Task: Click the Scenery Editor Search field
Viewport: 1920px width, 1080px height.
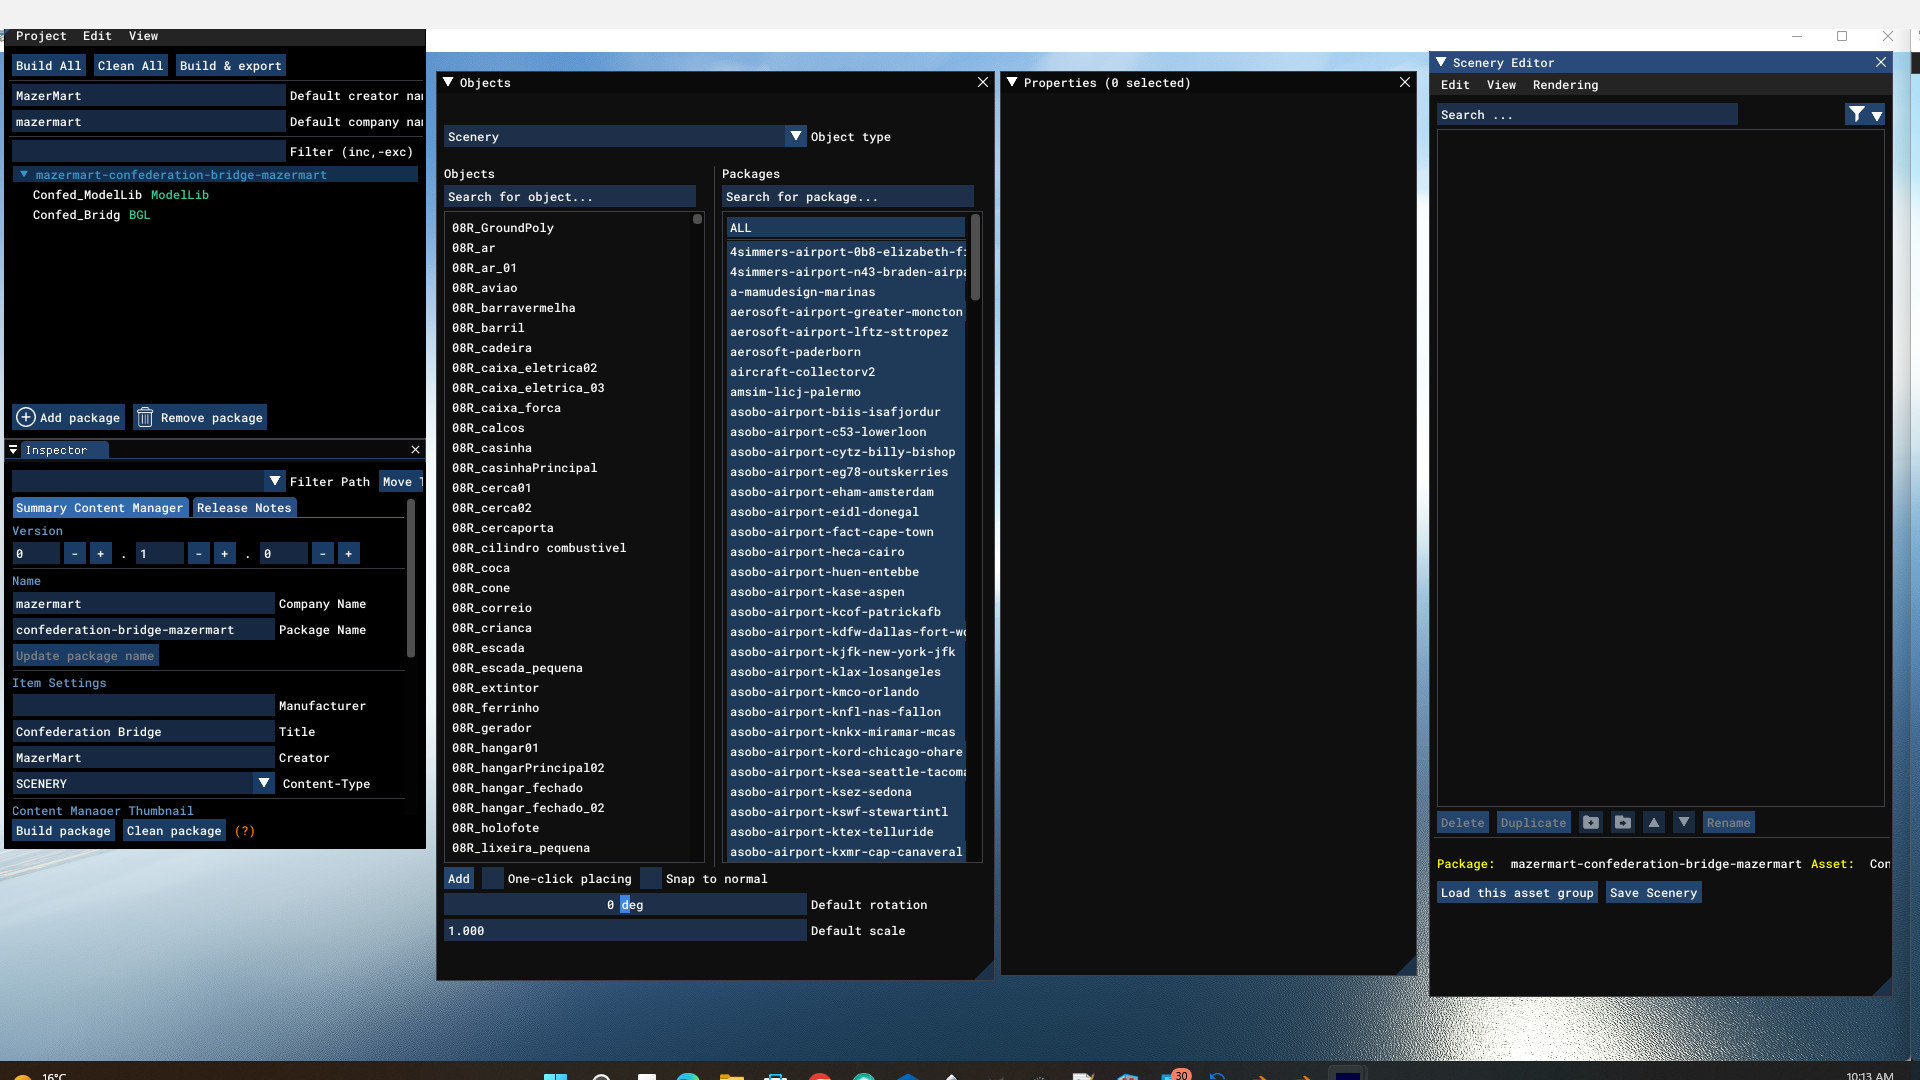Action: click(x=1587, y=115)
